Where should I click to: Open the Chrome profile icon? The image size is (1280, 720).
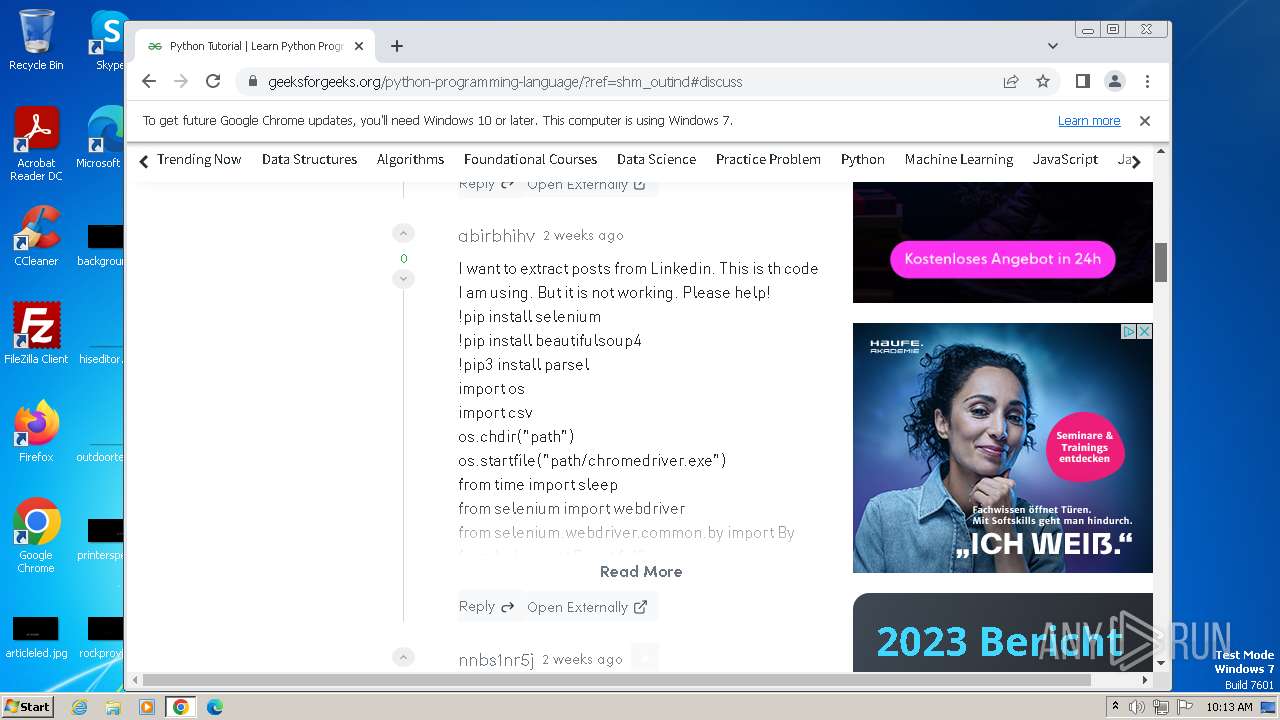click(x=1115, y=82)
